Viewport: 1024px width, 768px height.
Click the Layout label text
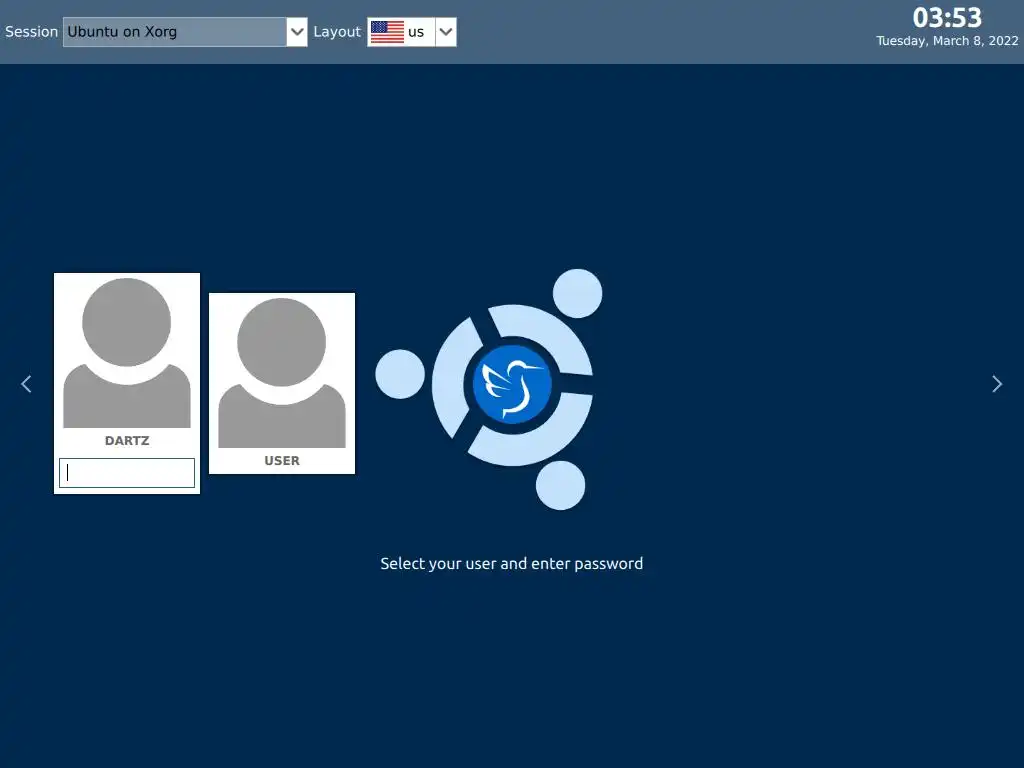(x=337, y=32)
